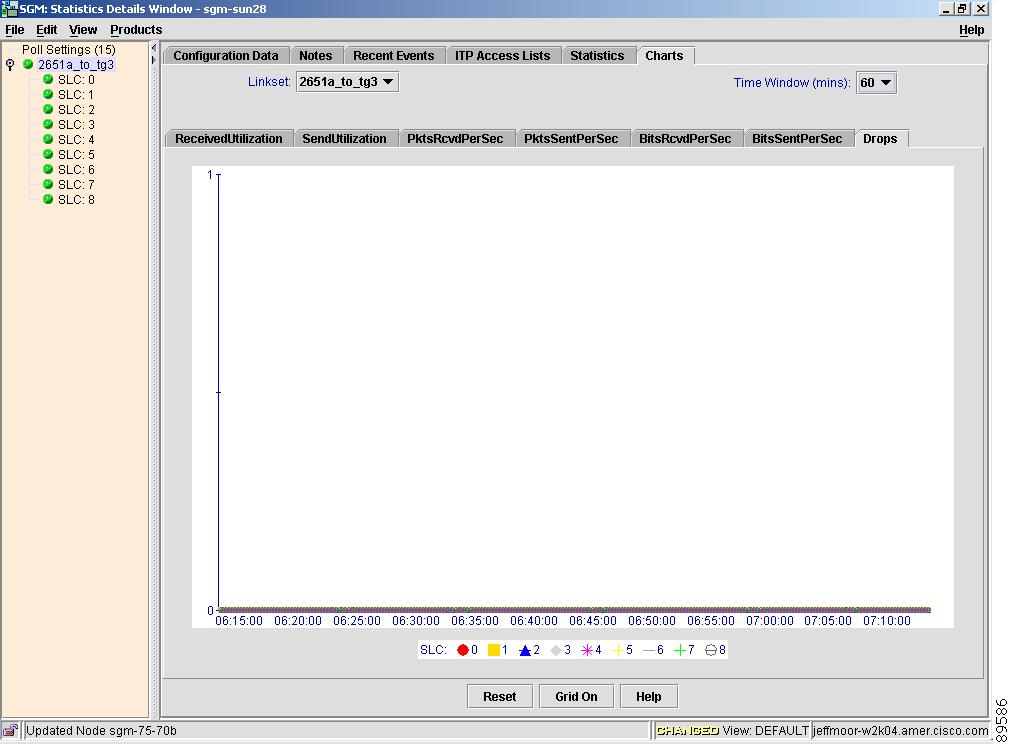Click the green status icon for SLC: 0
1011x744 pixels.
[48, 79]
